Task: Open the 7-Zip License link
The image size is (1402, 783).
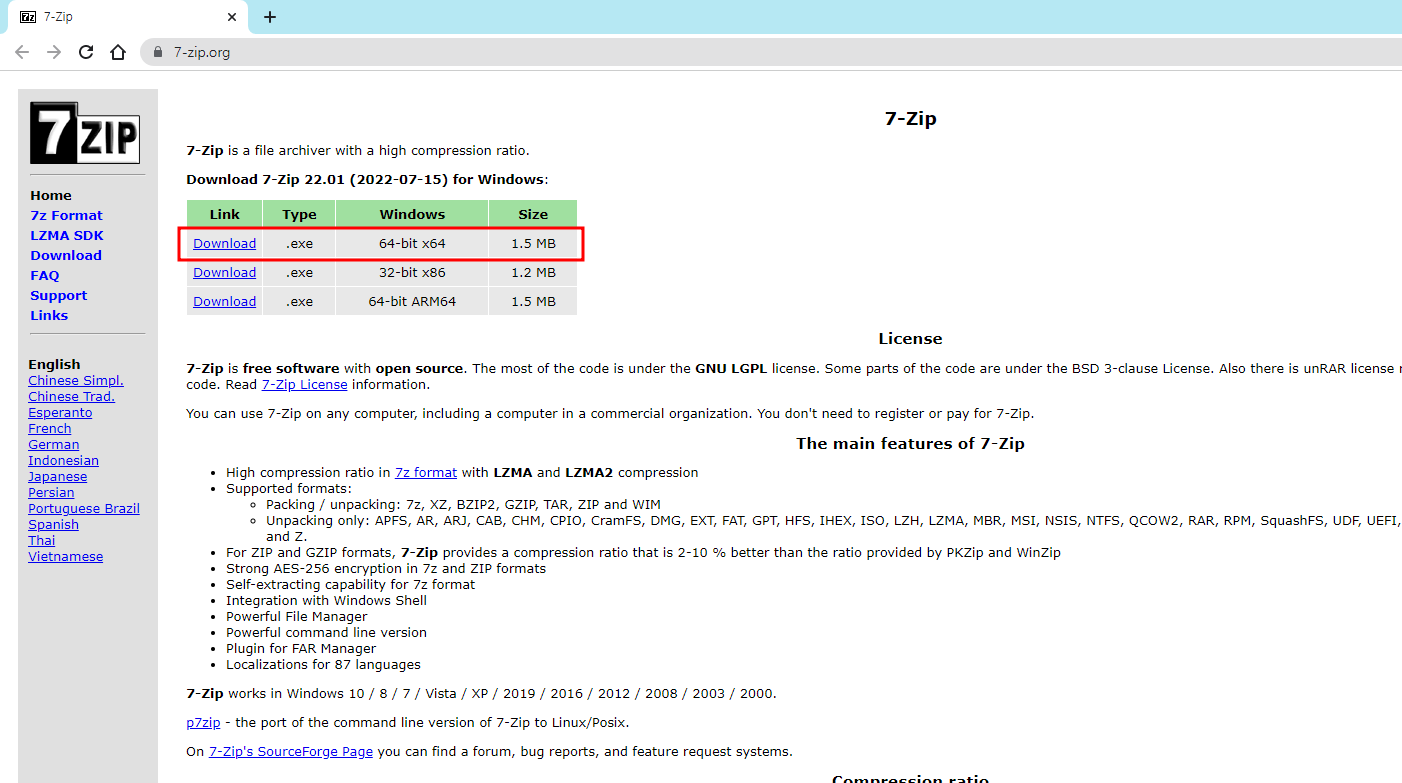Action: coord(305,385)
